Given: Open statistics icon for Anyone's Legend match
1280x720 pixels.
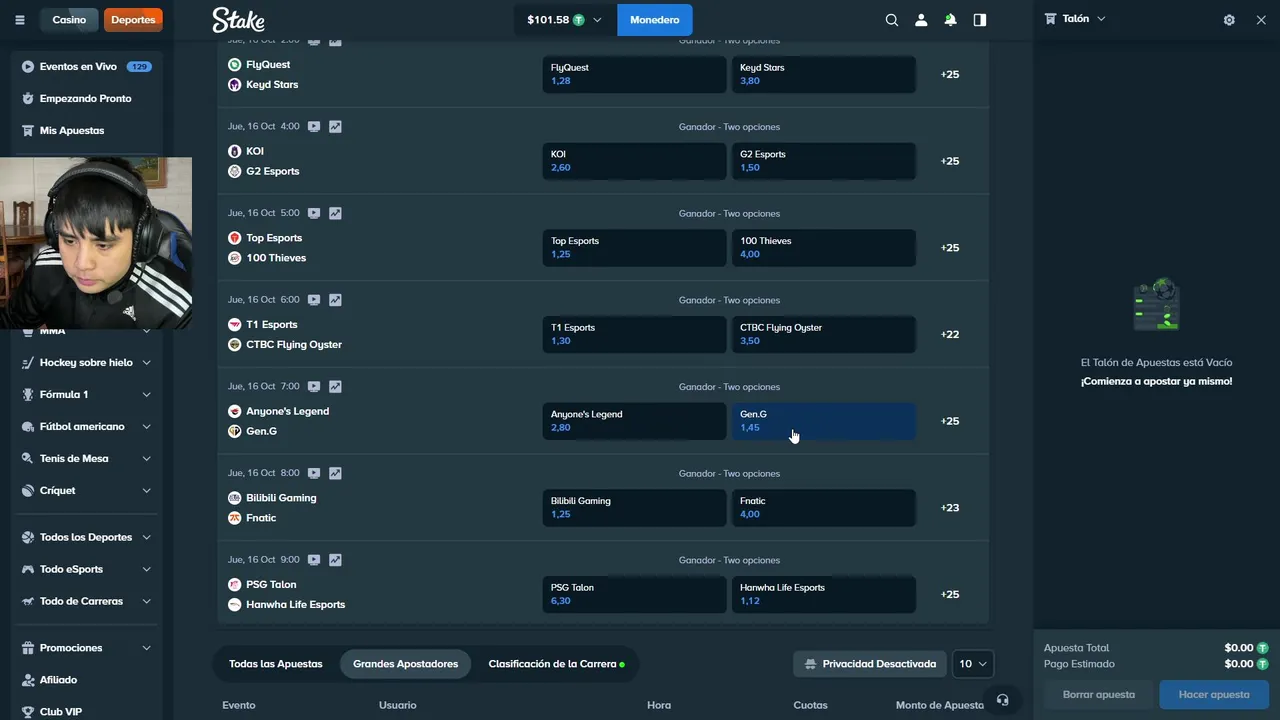Looking at the screenshot, I should tap(335, 387).
